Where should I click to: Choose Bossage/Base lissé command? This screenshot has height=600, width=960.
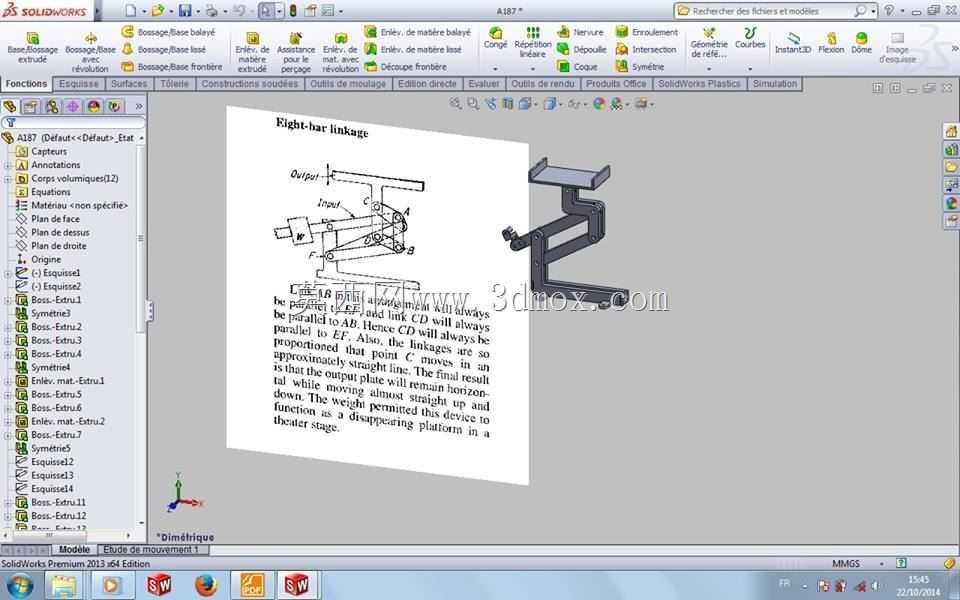tap(163, 49)
